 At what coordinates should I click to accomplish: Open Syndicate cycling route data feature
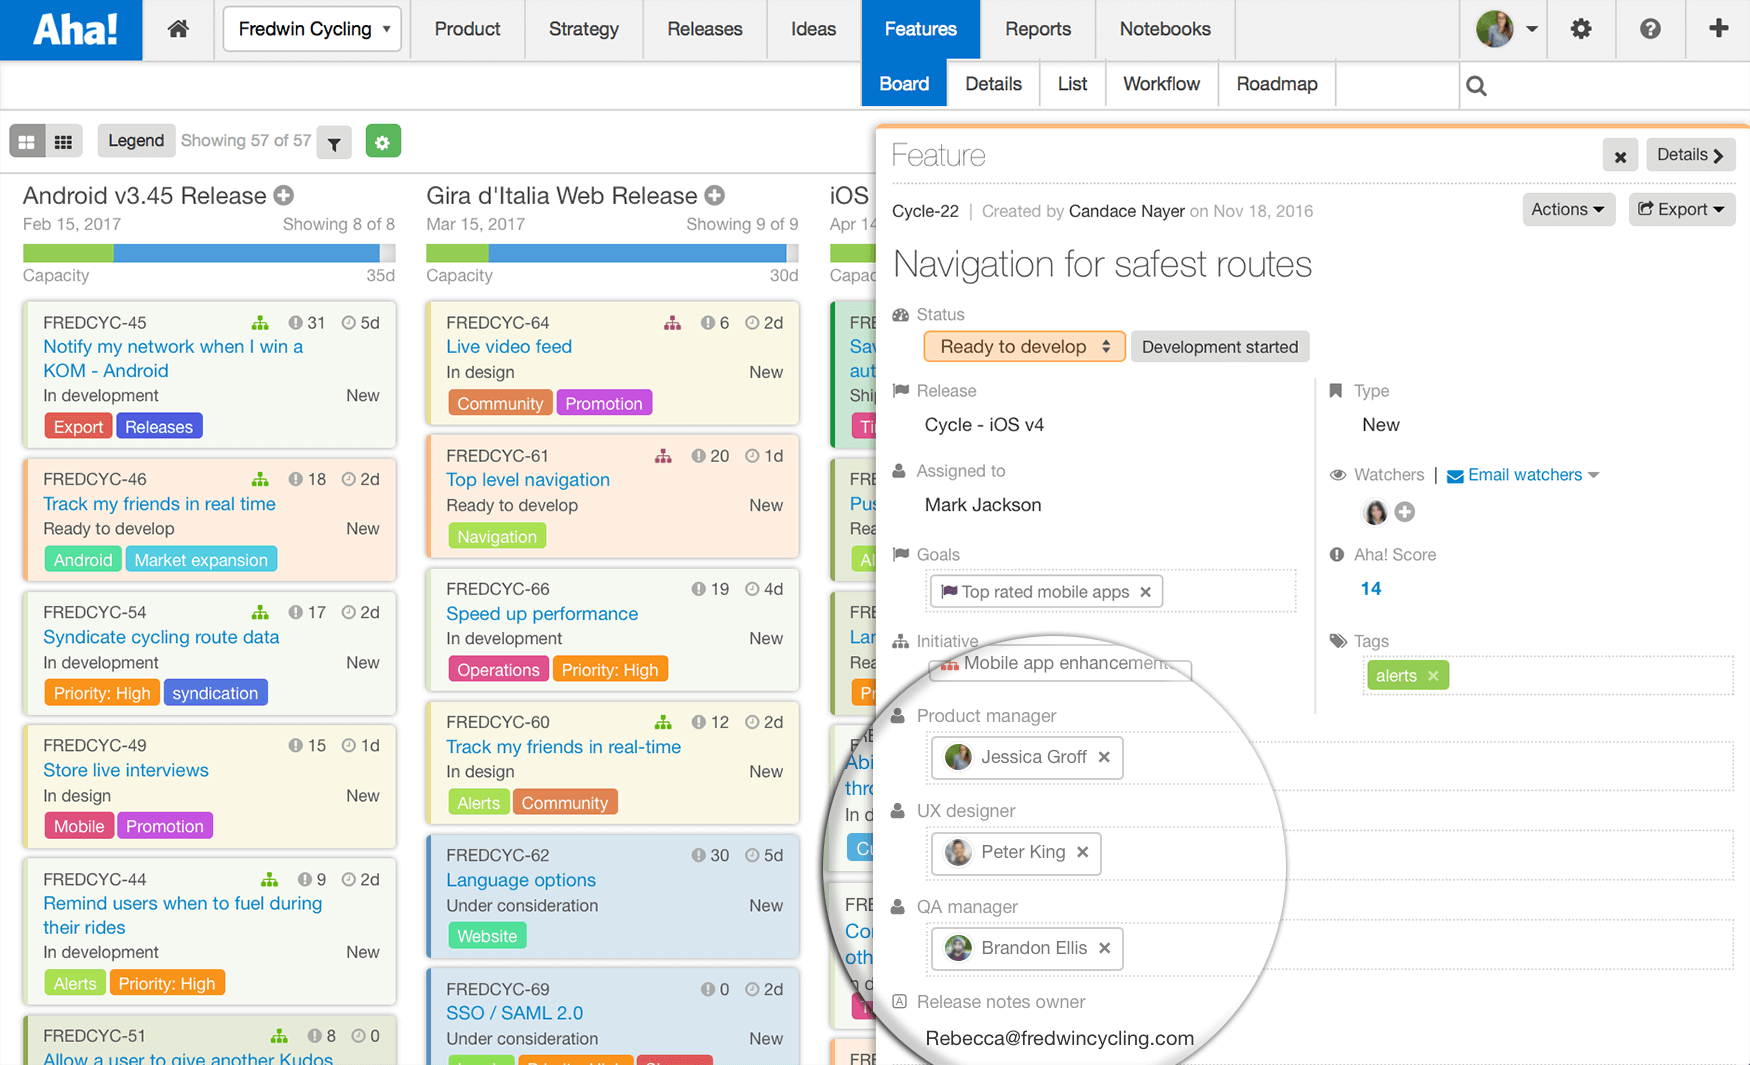161,637
